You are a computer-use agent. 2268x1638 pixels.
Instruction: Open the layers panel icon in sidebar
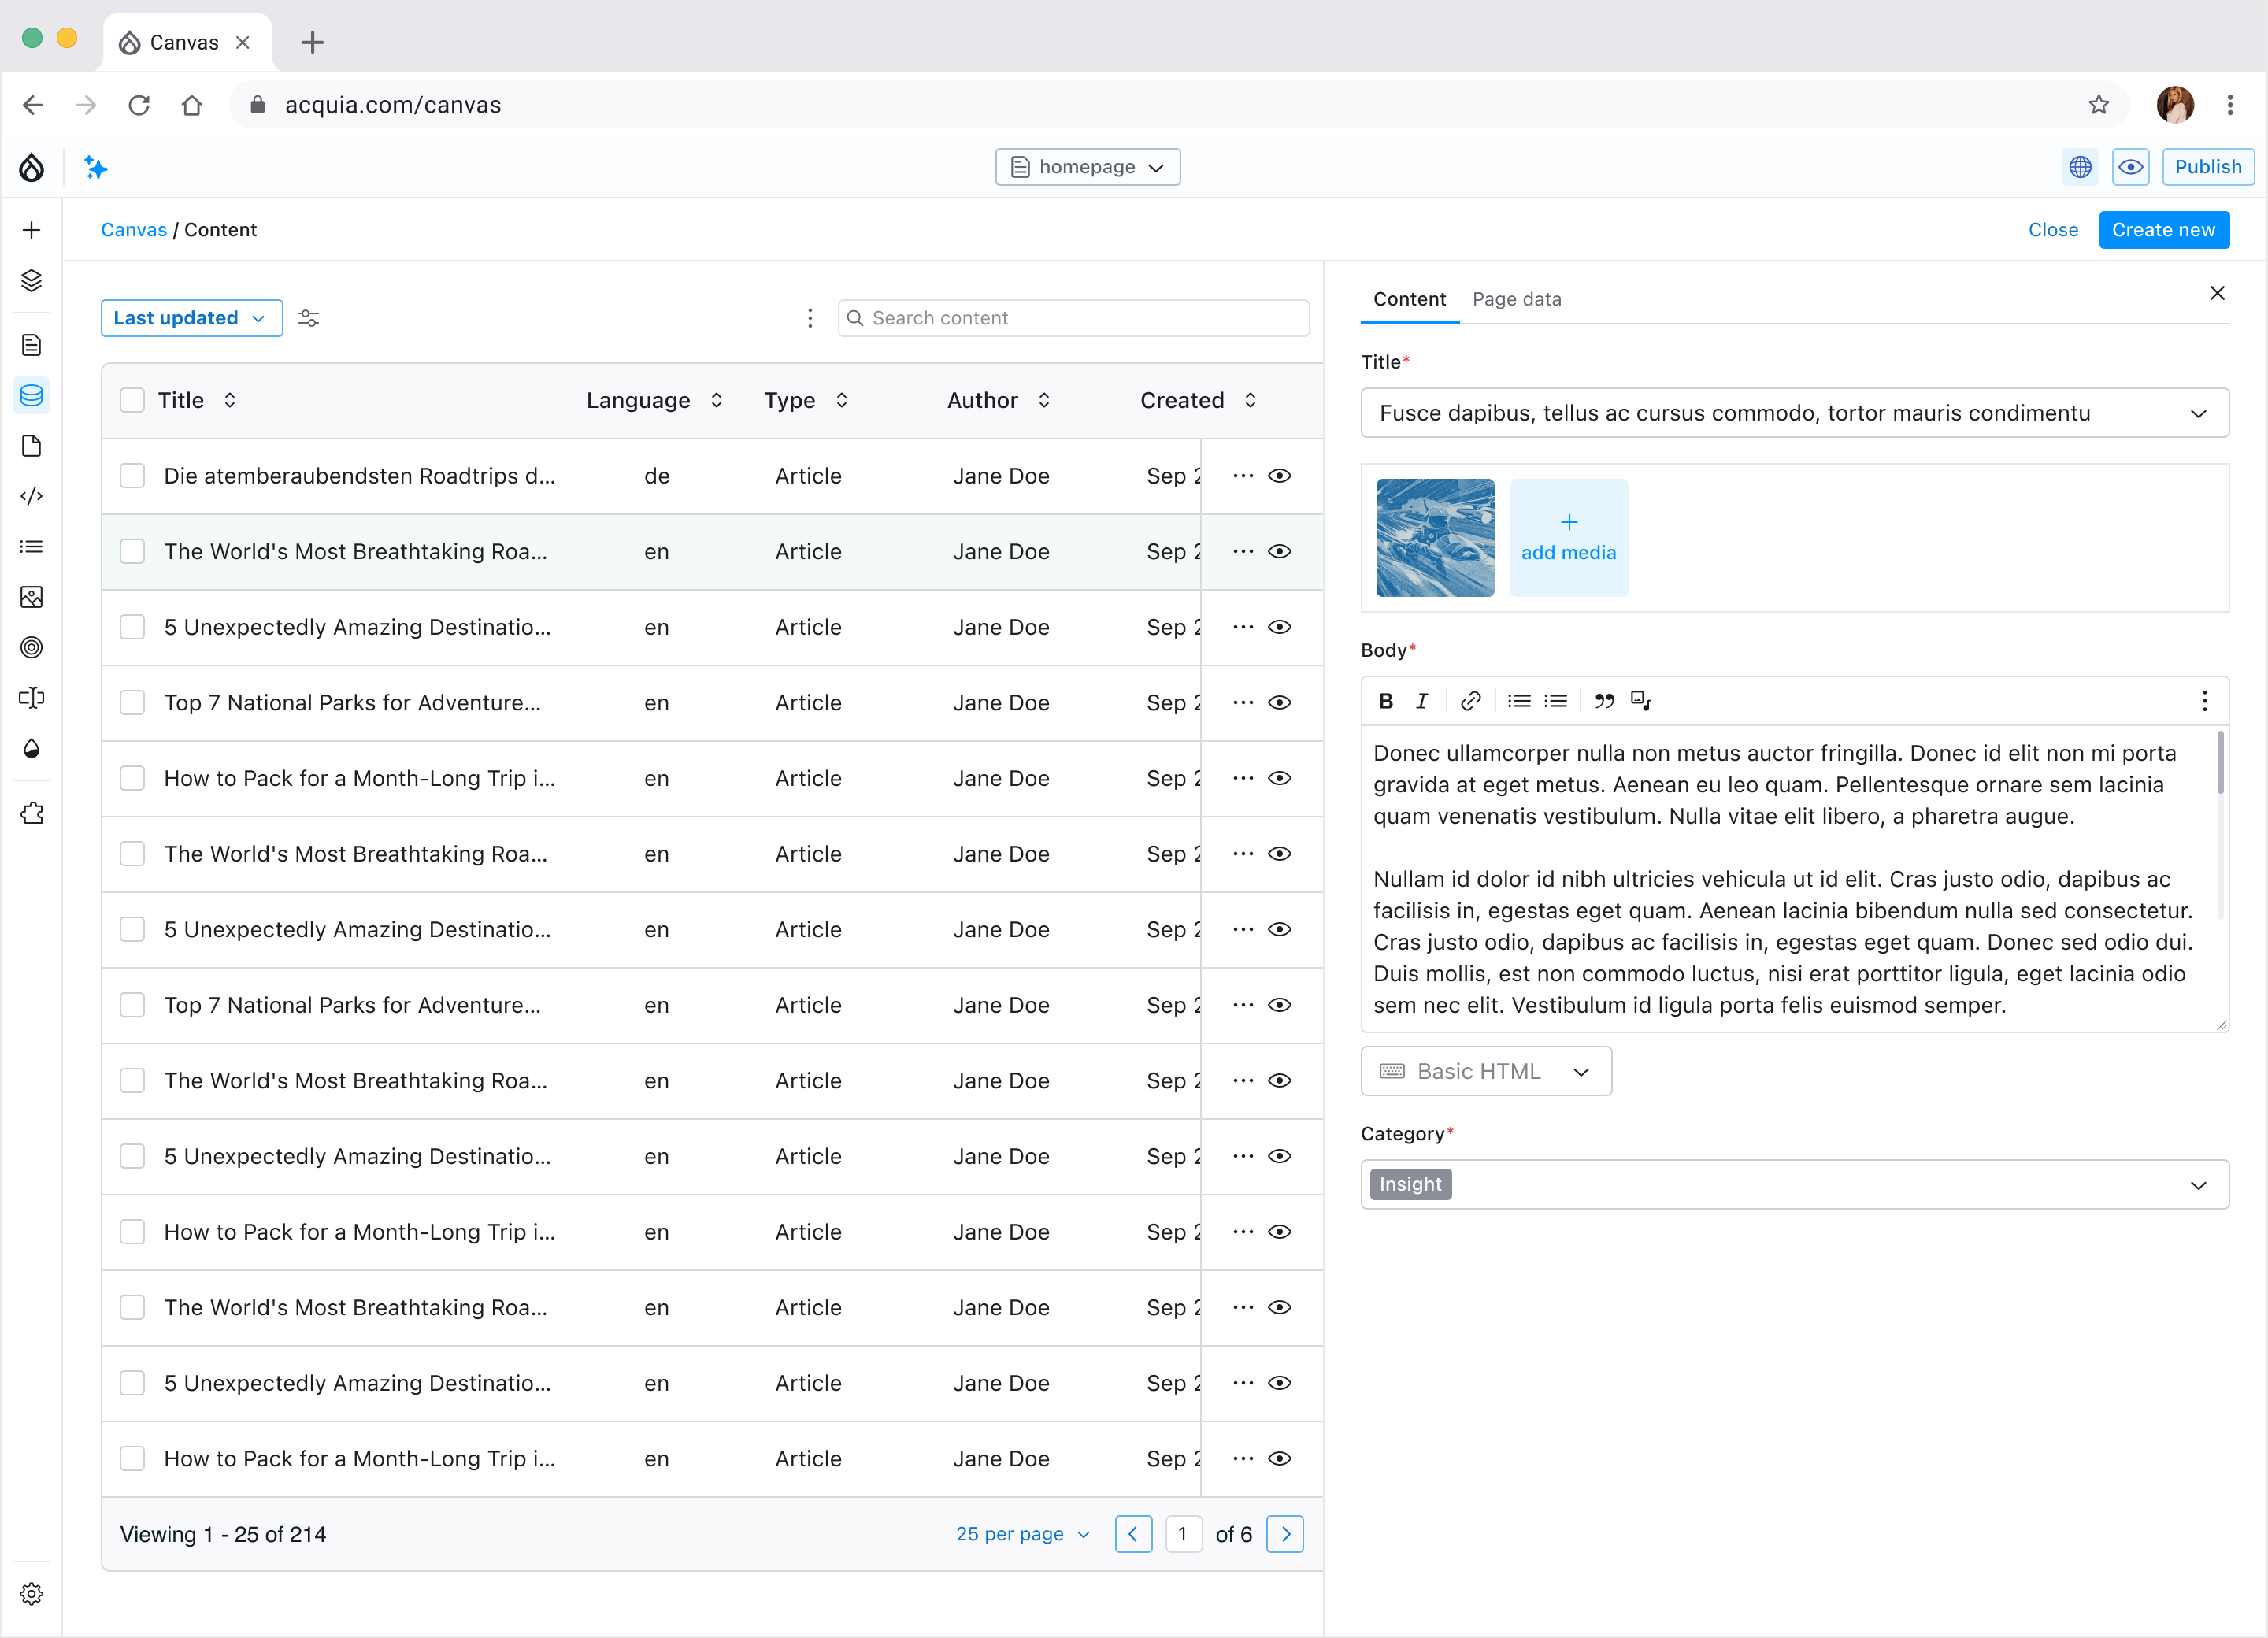[31, 280]
